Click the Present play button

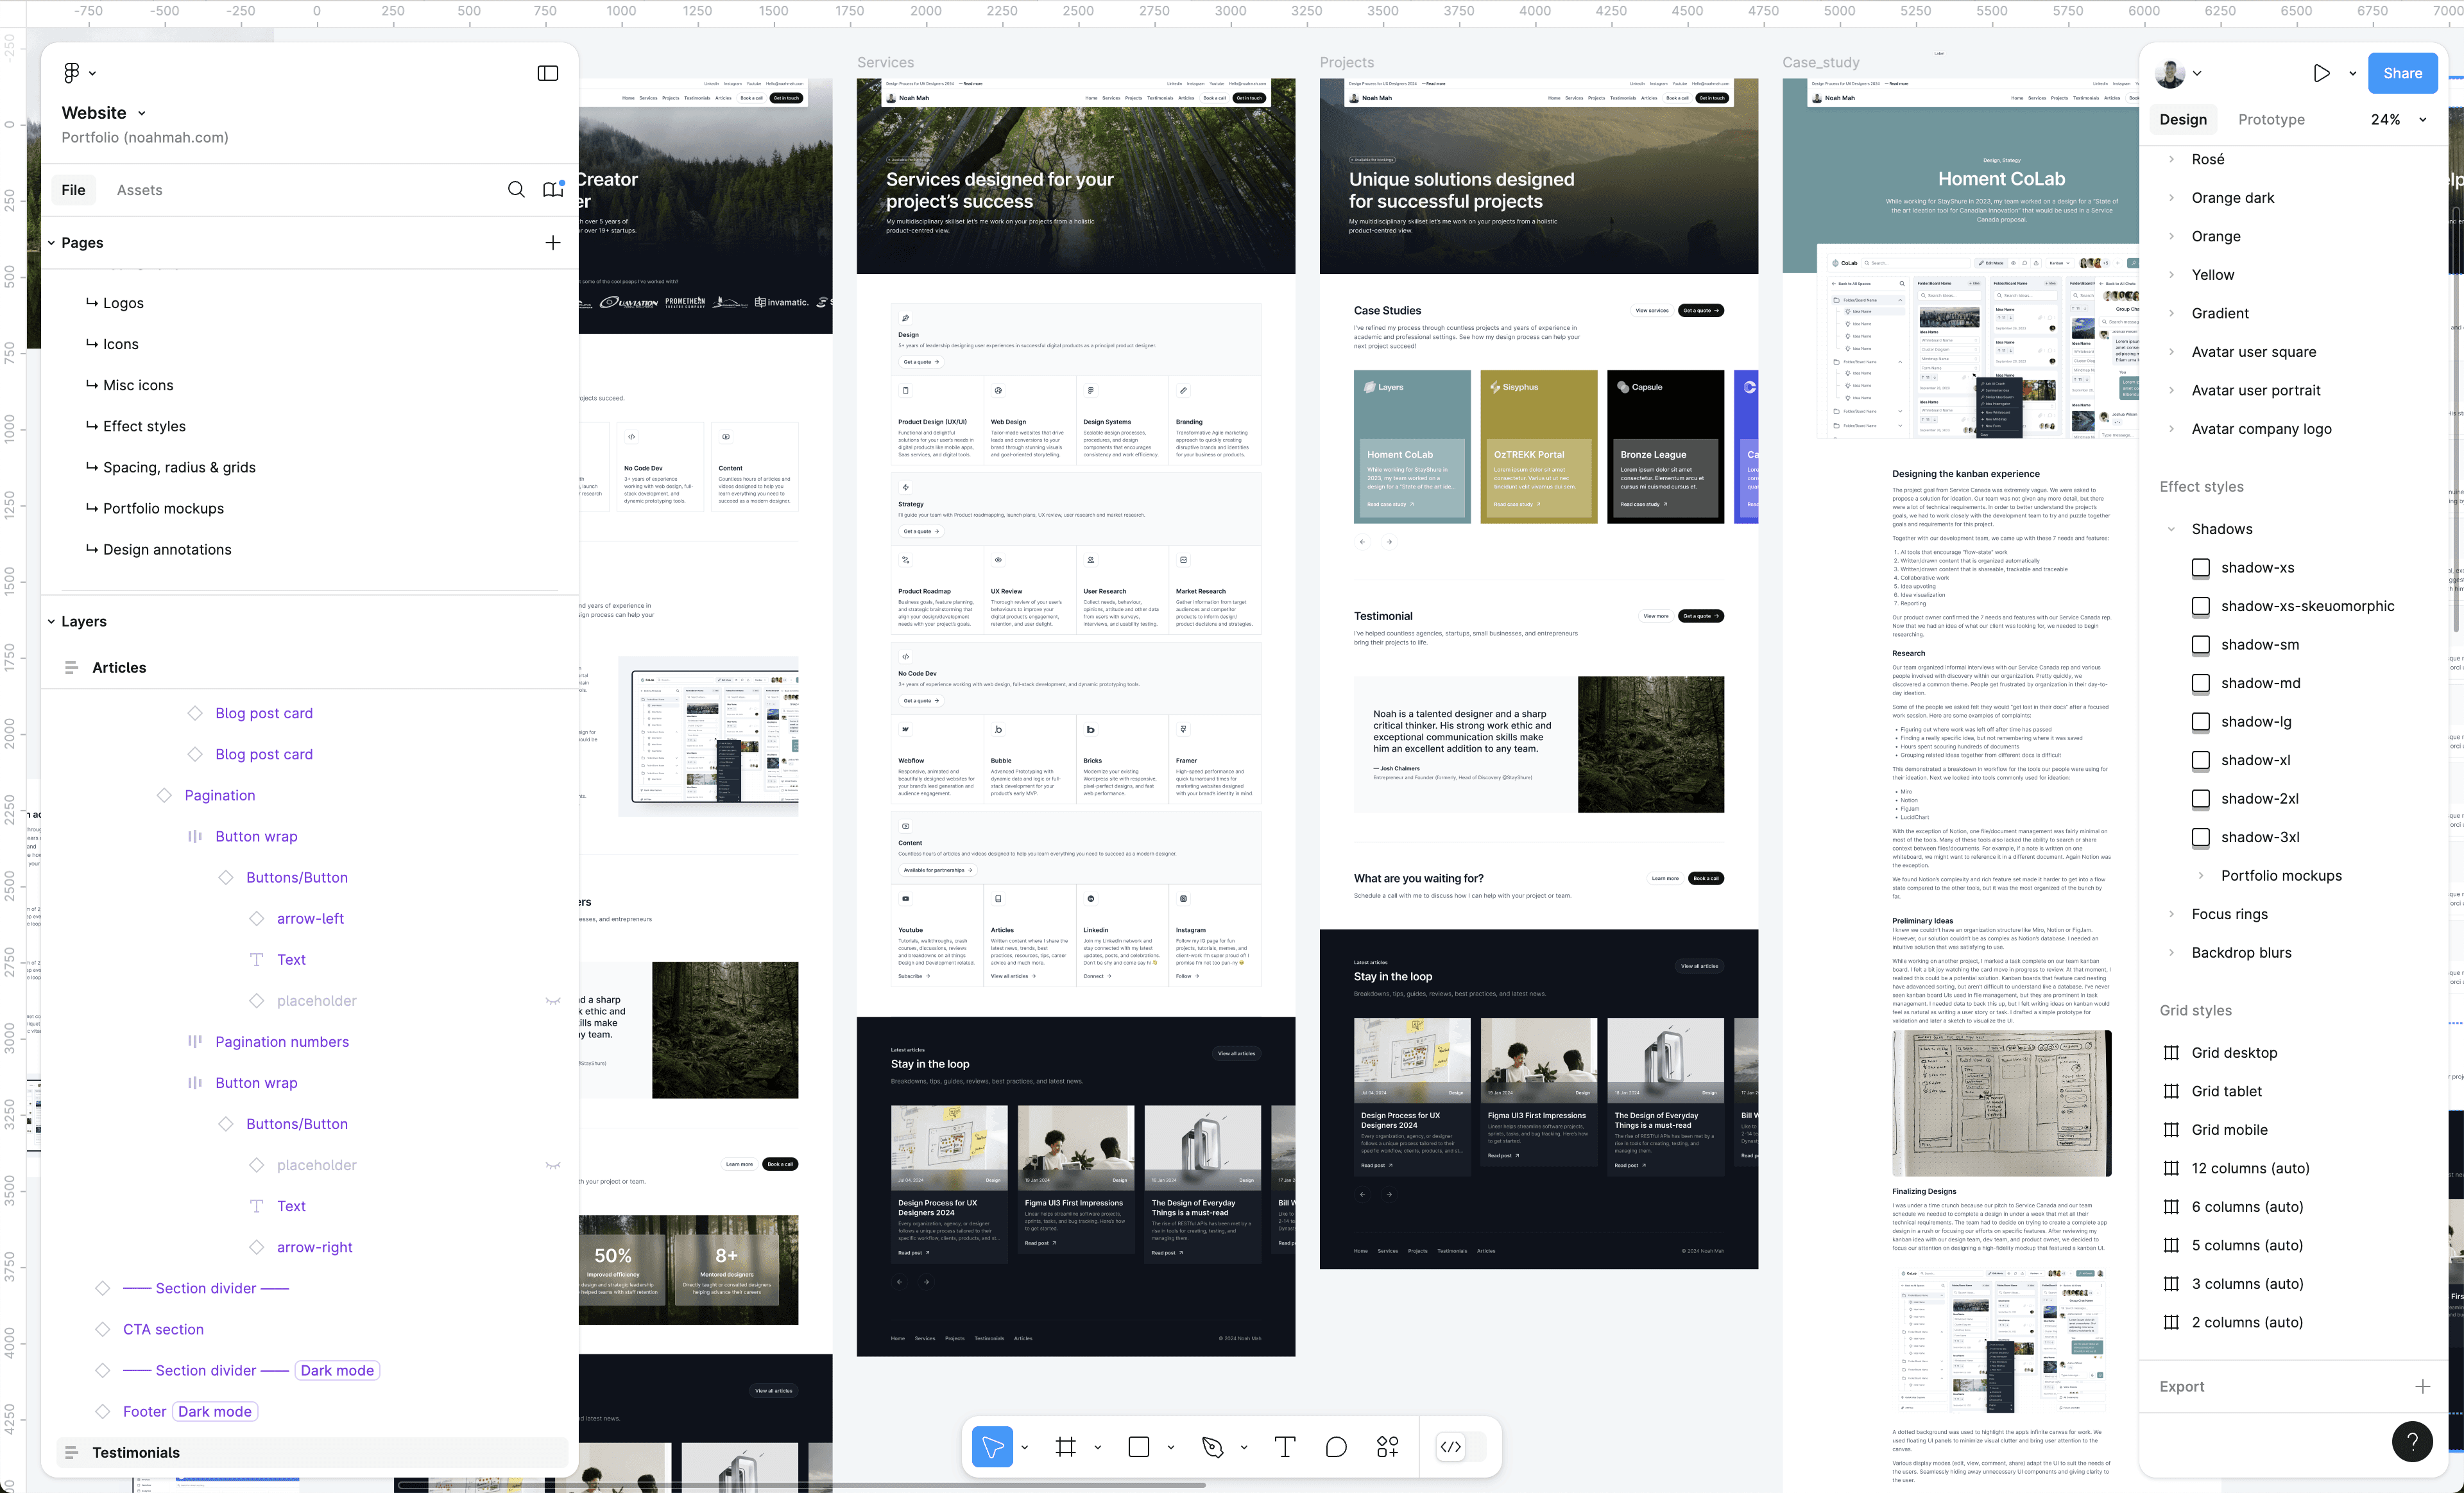(2321, 73)
